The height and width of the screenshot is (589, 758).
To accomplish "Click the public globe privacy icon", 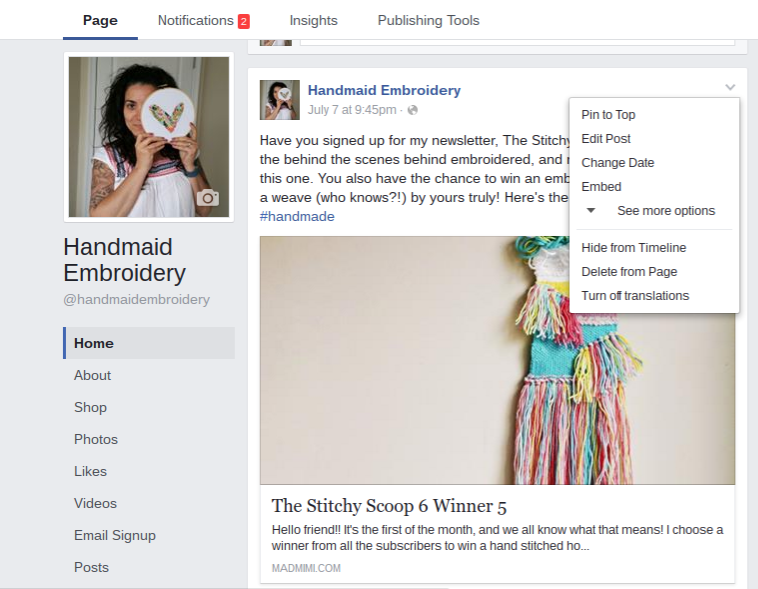I will 412,110.
